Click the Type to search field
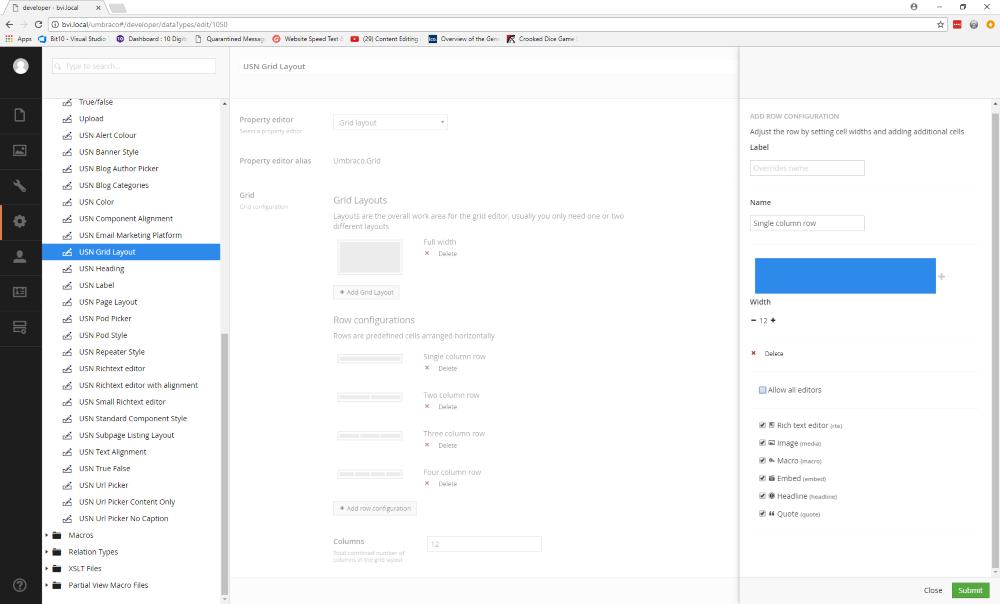Viewport: 1000px width, 604px height. tap(134, 66)
